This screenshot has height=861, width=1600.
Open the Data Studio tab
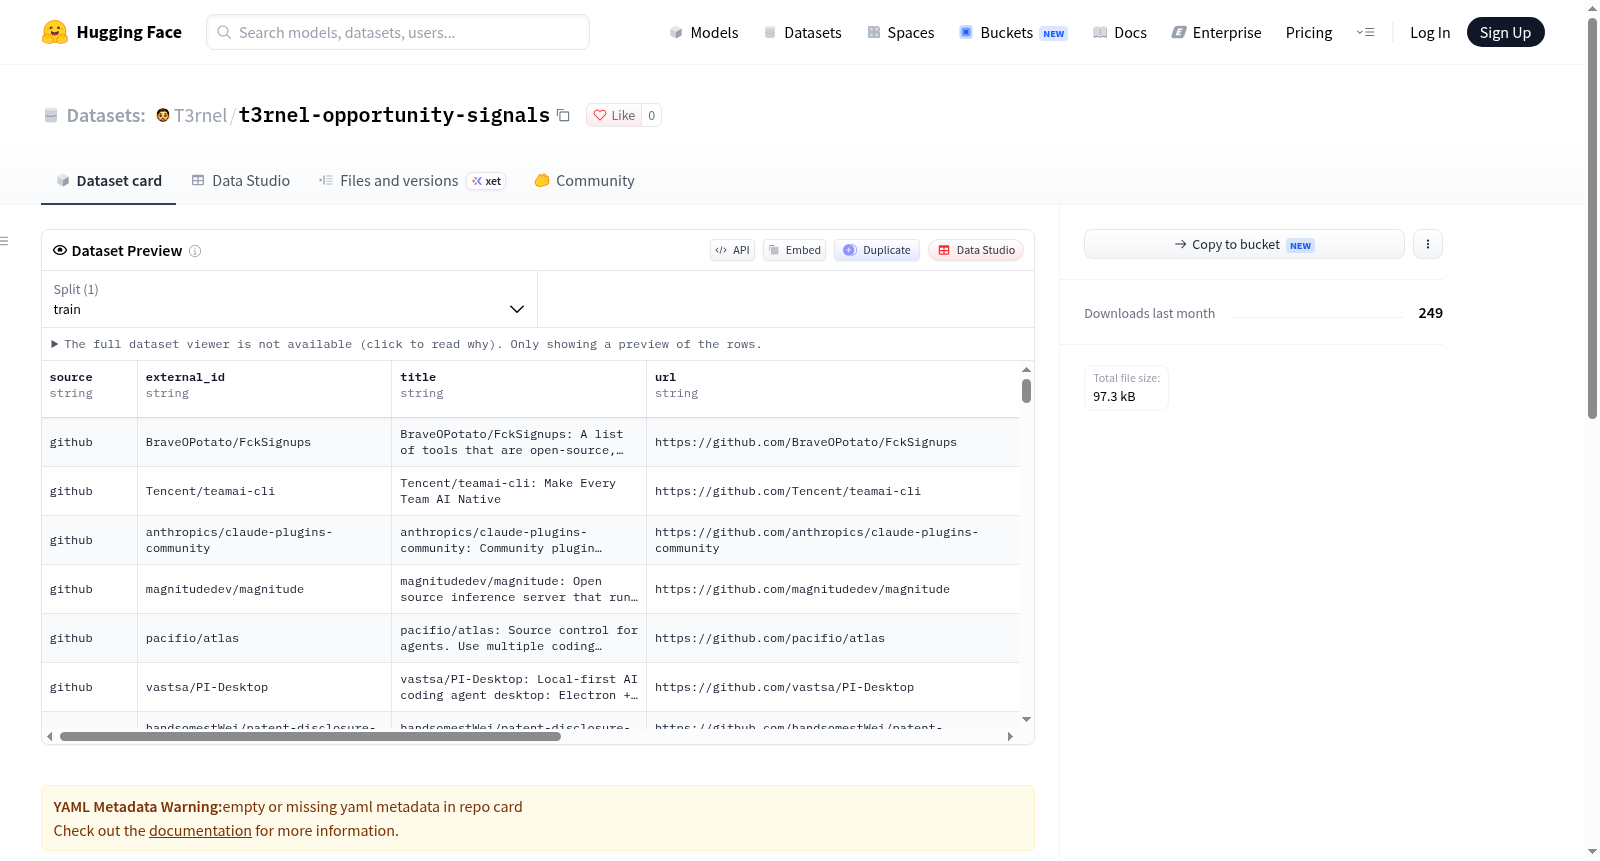(240, 181)
